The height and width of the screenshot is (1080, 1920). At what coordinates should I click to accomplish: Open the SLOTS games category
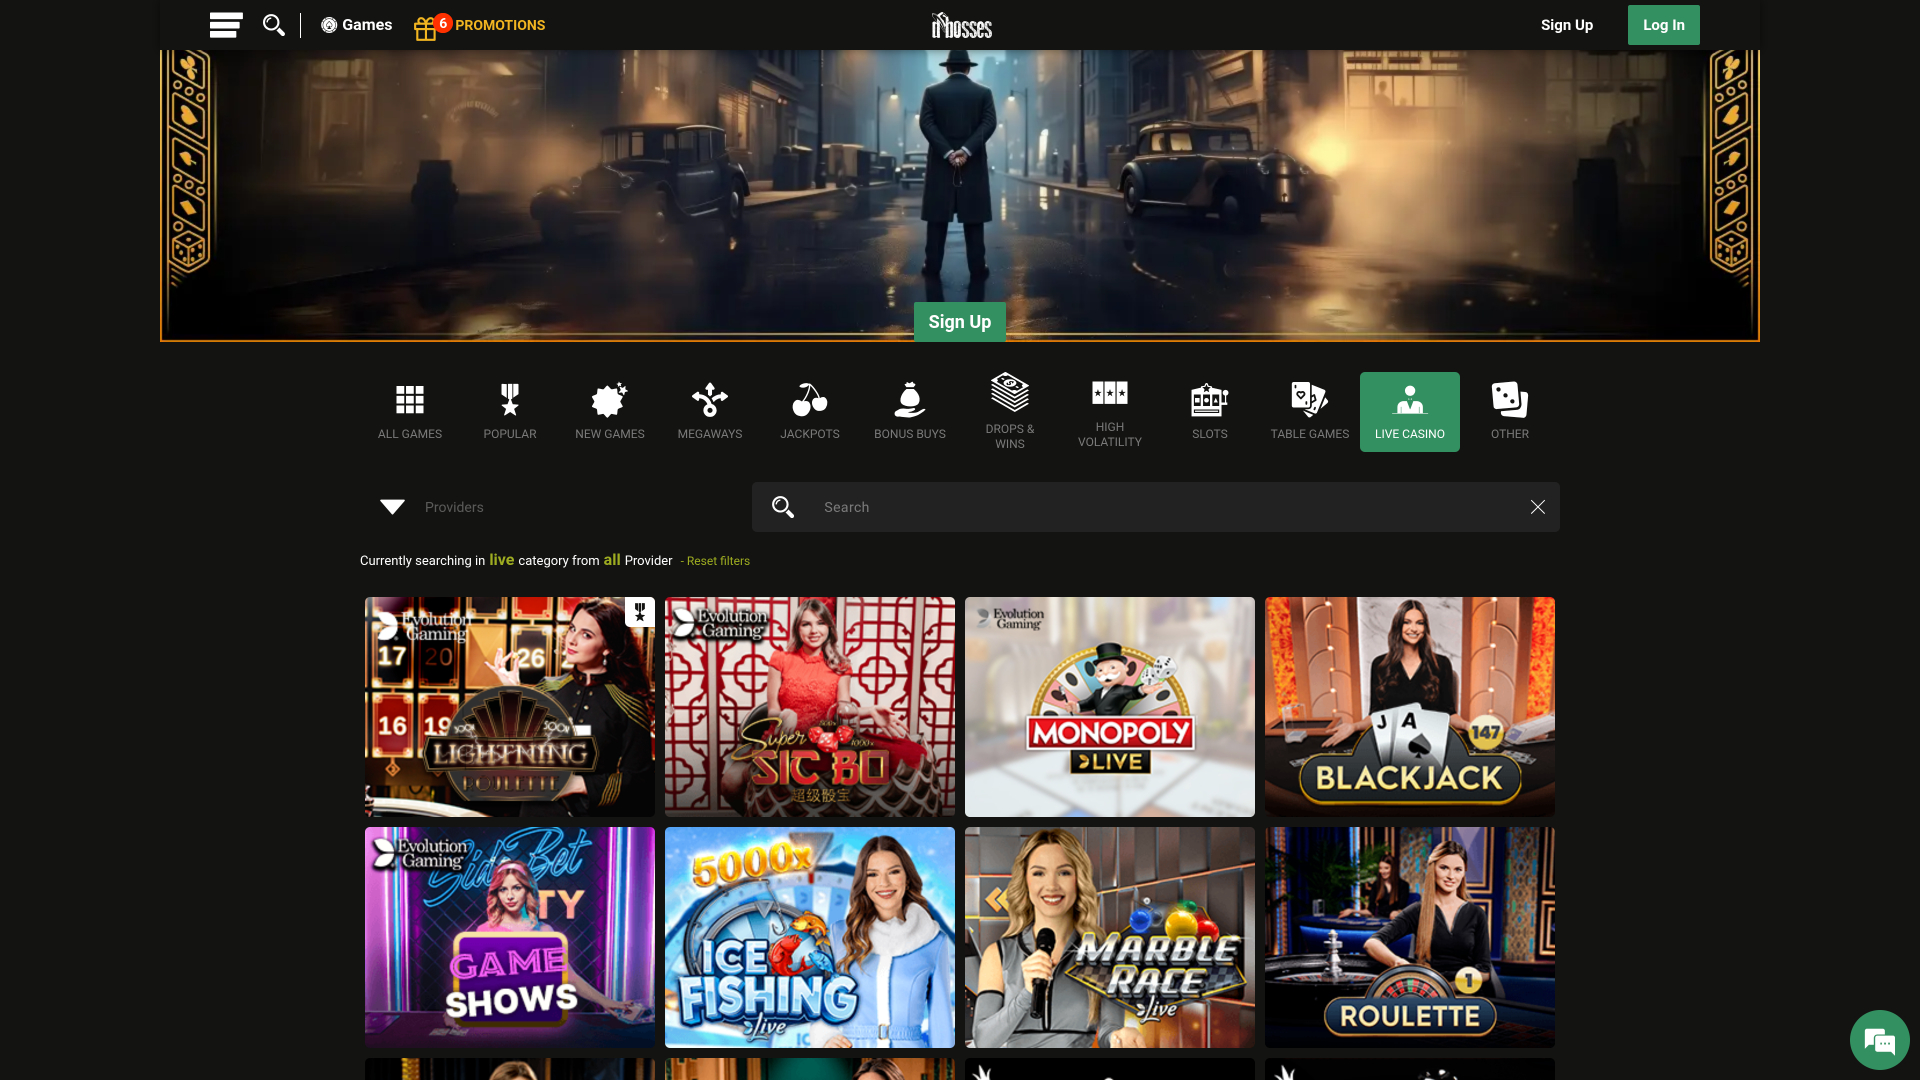[x=1209, y=411]
